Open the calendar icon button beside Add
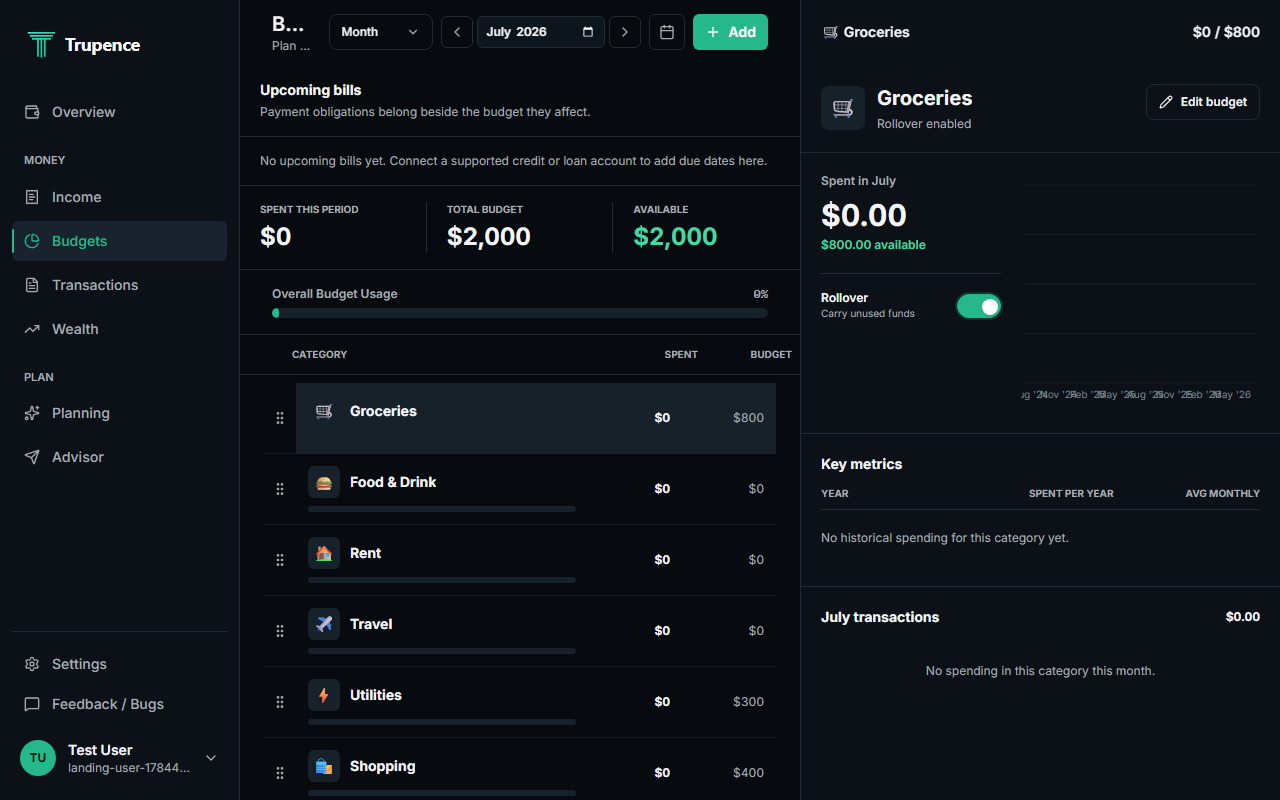 (667, 32)
